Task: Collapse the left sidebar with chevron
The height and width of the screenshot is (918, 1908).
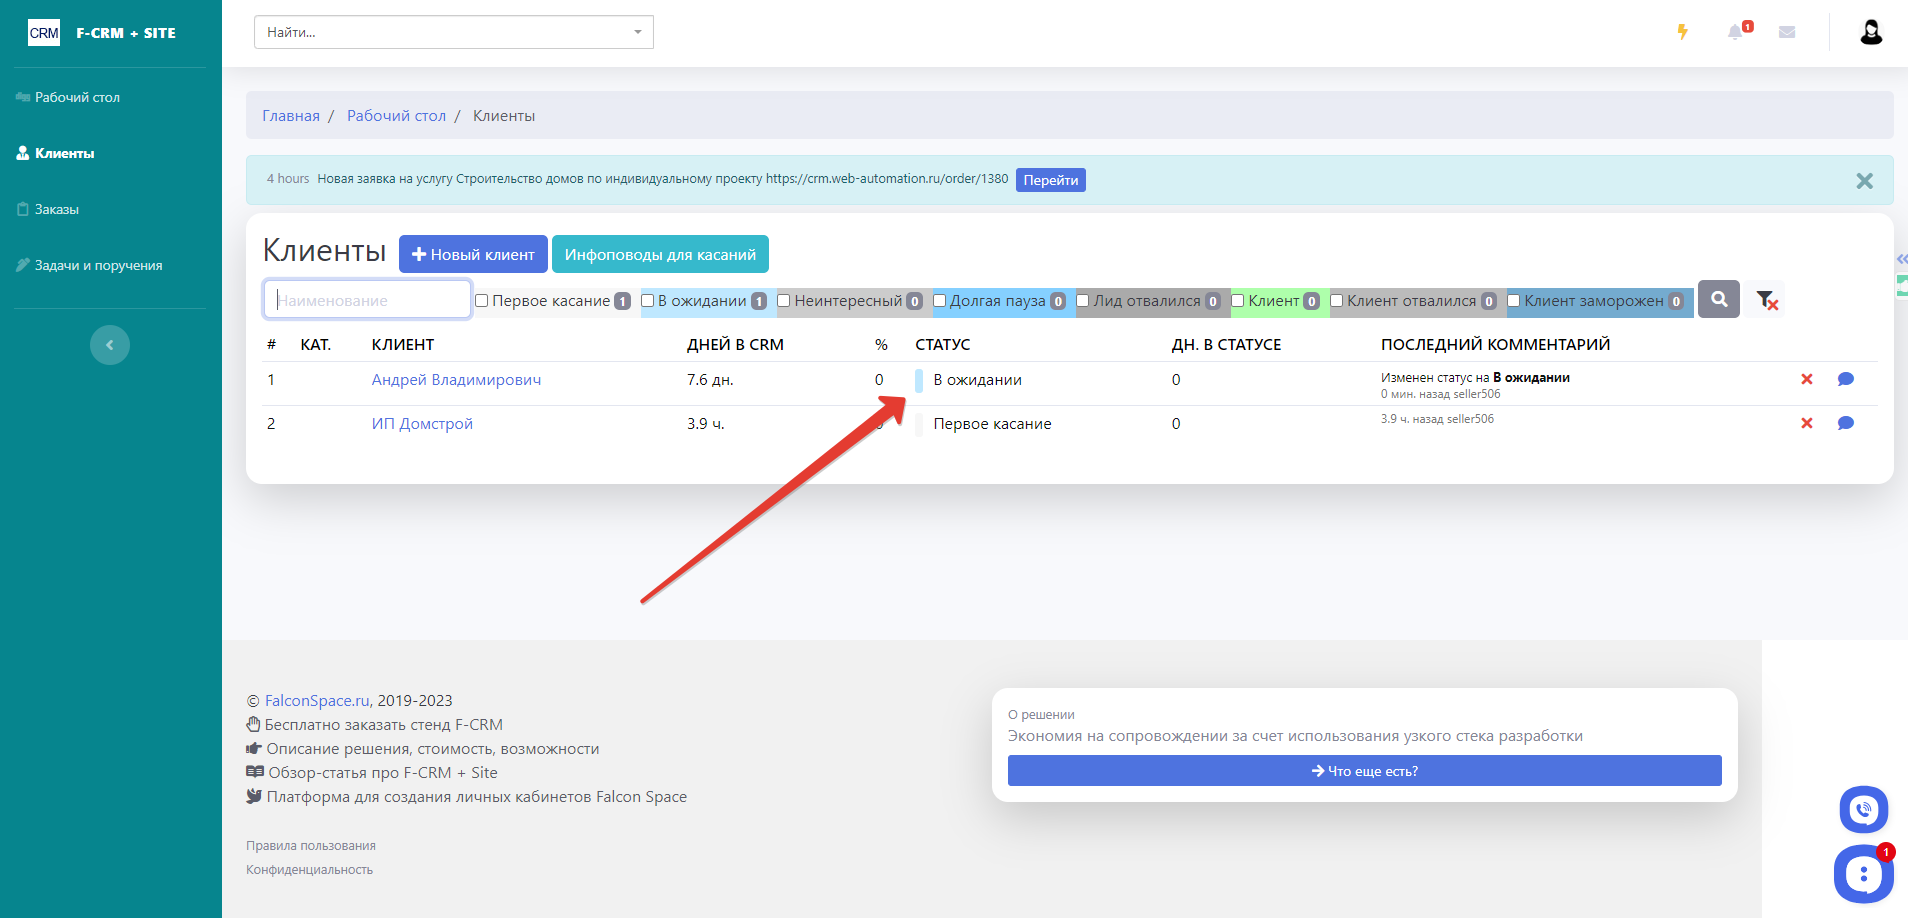Action: click(x=110, y=345)
